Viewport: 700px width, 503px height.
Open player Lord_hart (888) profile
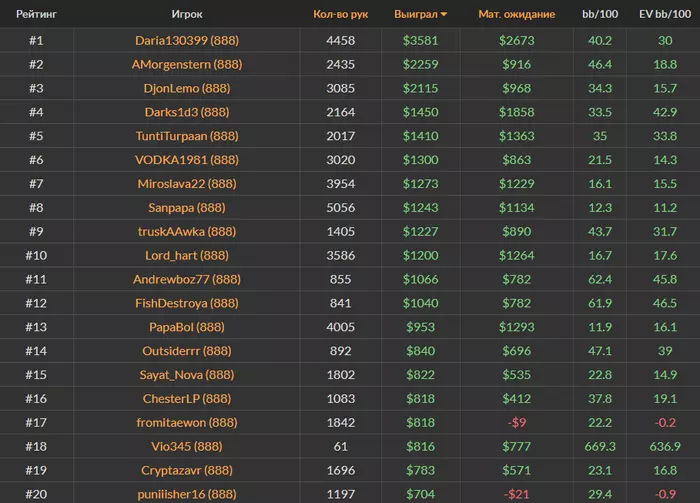[x=187, y=256]
